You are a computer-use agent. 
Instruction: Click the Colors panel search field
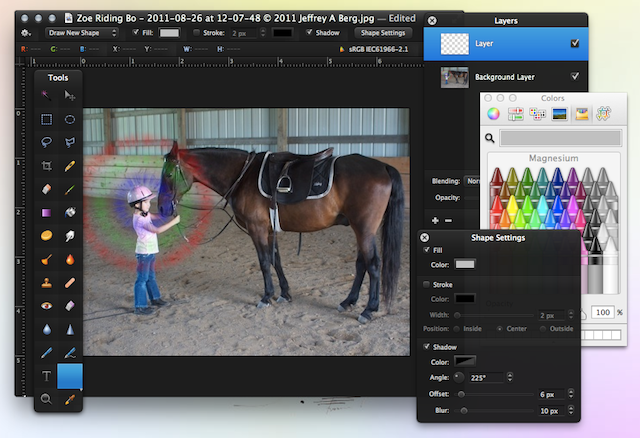[x=560, y=137]
